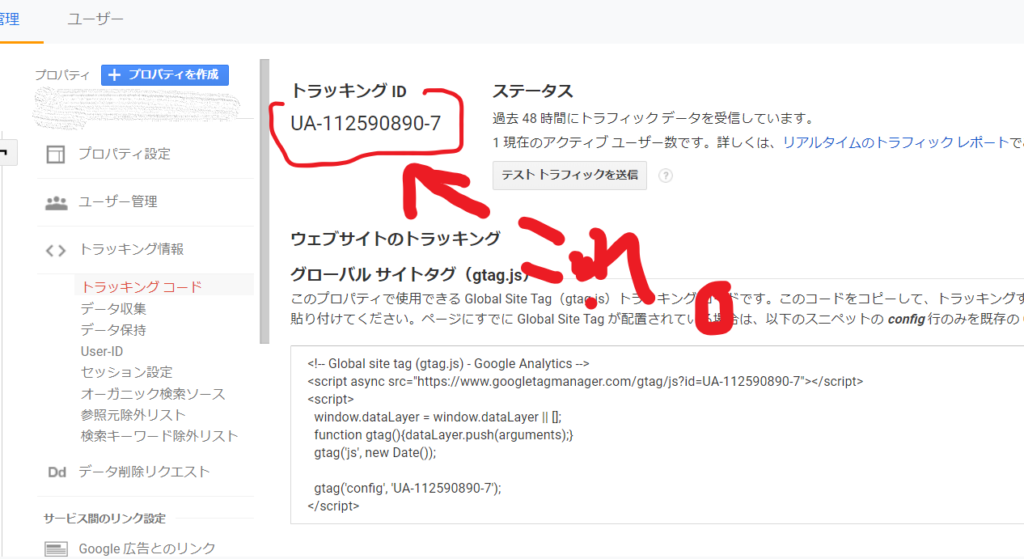Click the 過去 48 時間 status message
The height and width of the screenshot is (559, 1024).
[654, 118]
